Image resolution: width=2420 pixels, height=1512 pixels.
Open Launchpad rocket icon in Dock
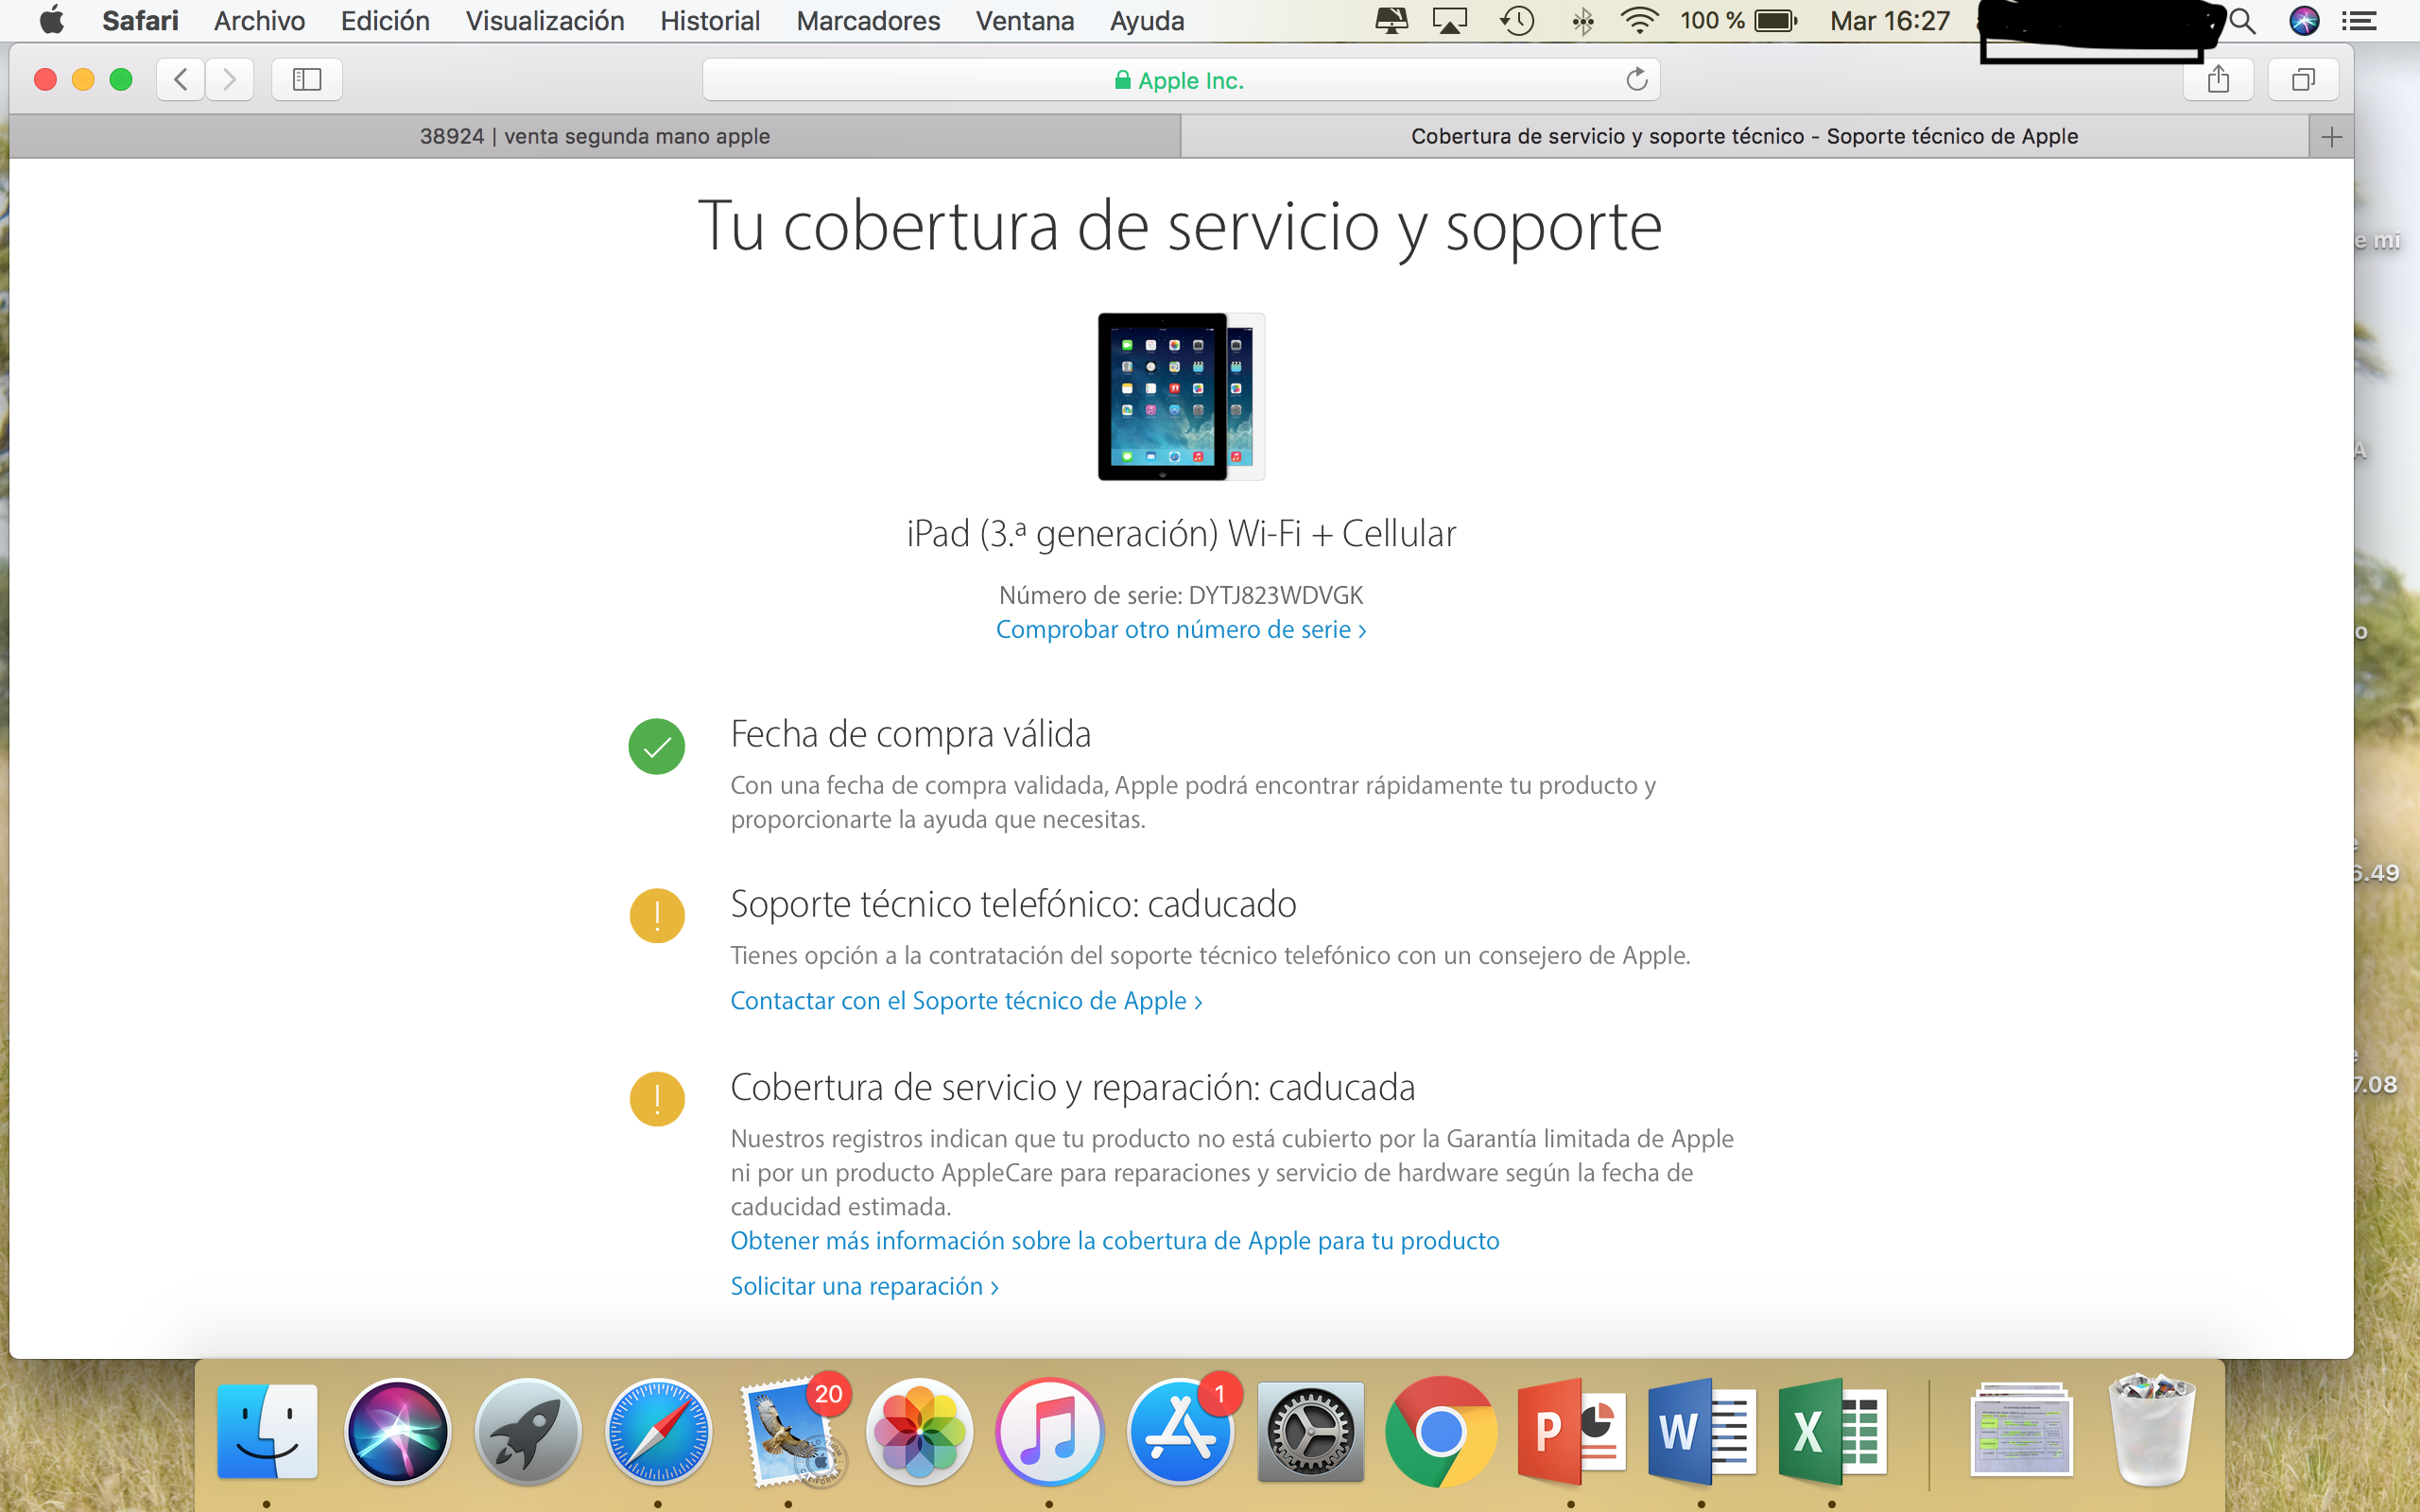(528, 1431)
